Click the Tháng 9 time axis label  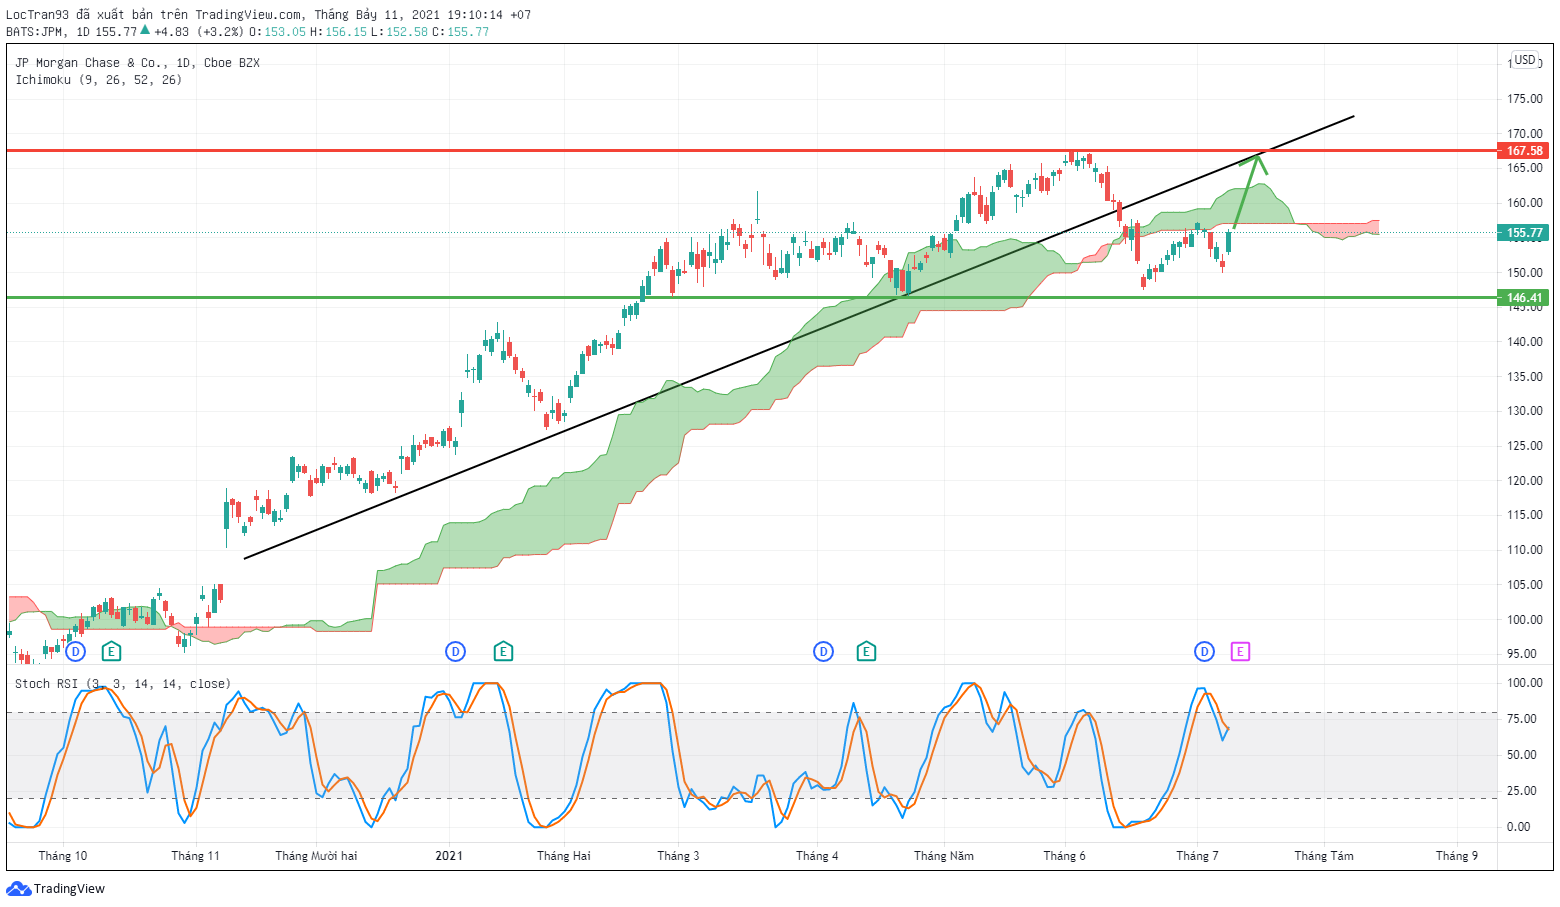[1457, 856]
